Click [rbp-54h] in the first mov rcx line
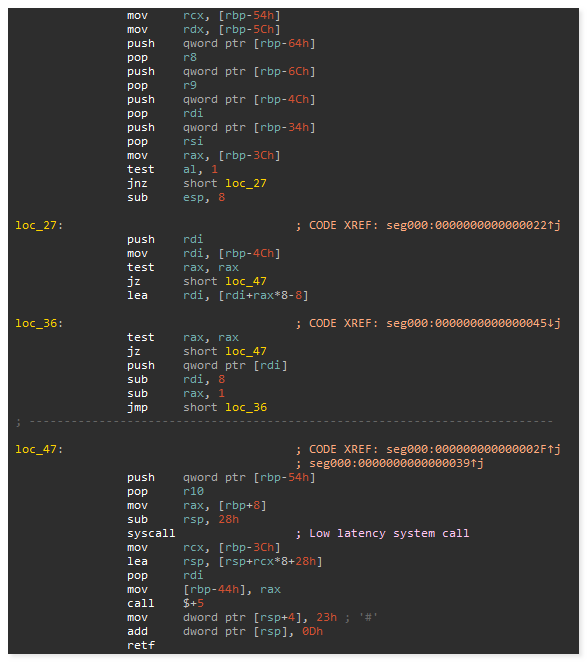587x662 pixels. [x=249, y=16]
